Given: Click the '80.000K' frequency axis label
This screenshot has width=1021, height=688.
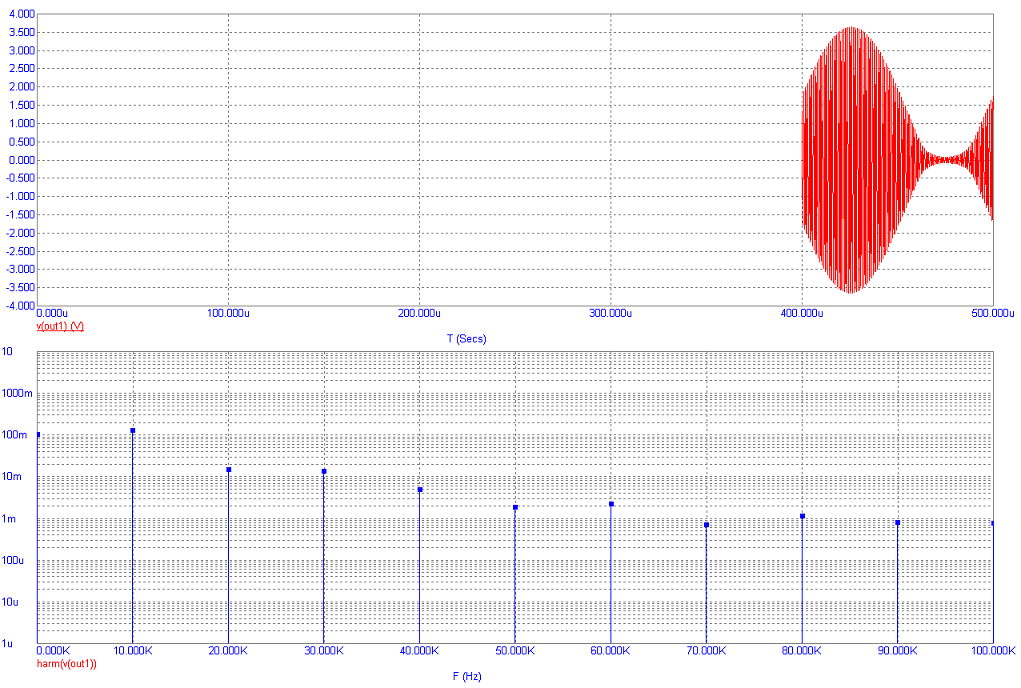Looking at the screenshot, I should 802,651.
